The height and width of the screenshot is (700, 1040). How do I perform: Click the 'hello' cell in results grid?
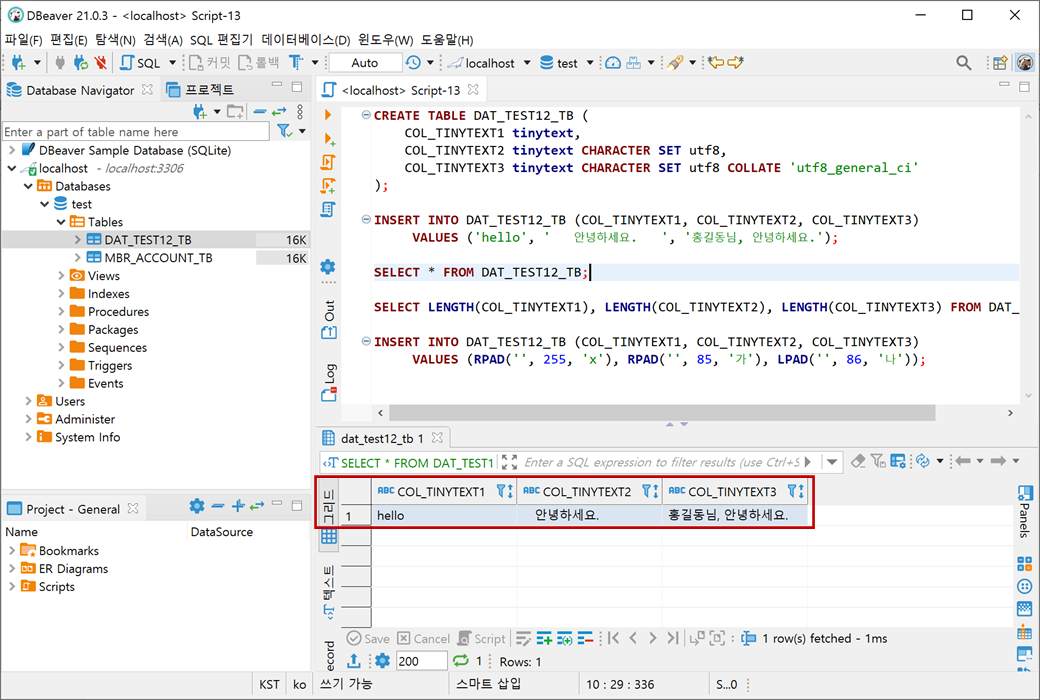pos(444,515)
